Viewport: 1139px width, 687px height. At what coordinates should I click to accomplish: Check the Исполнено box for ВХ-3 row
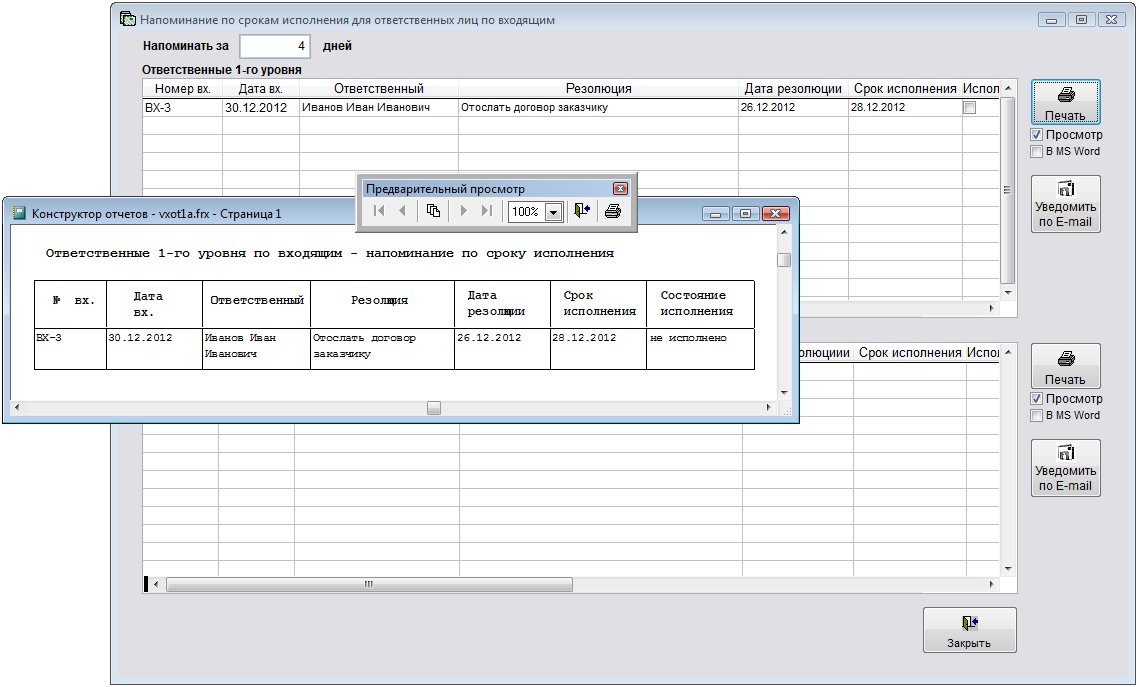969,108
